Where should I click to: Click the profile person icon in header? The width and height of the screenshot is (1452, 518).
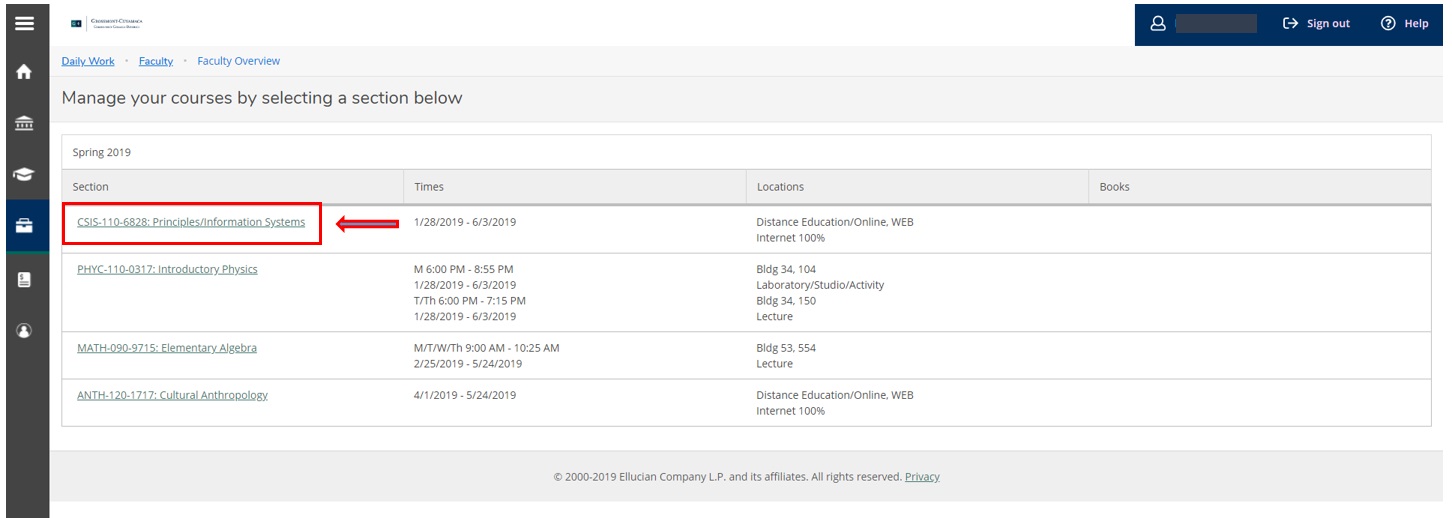[1158, 23]
